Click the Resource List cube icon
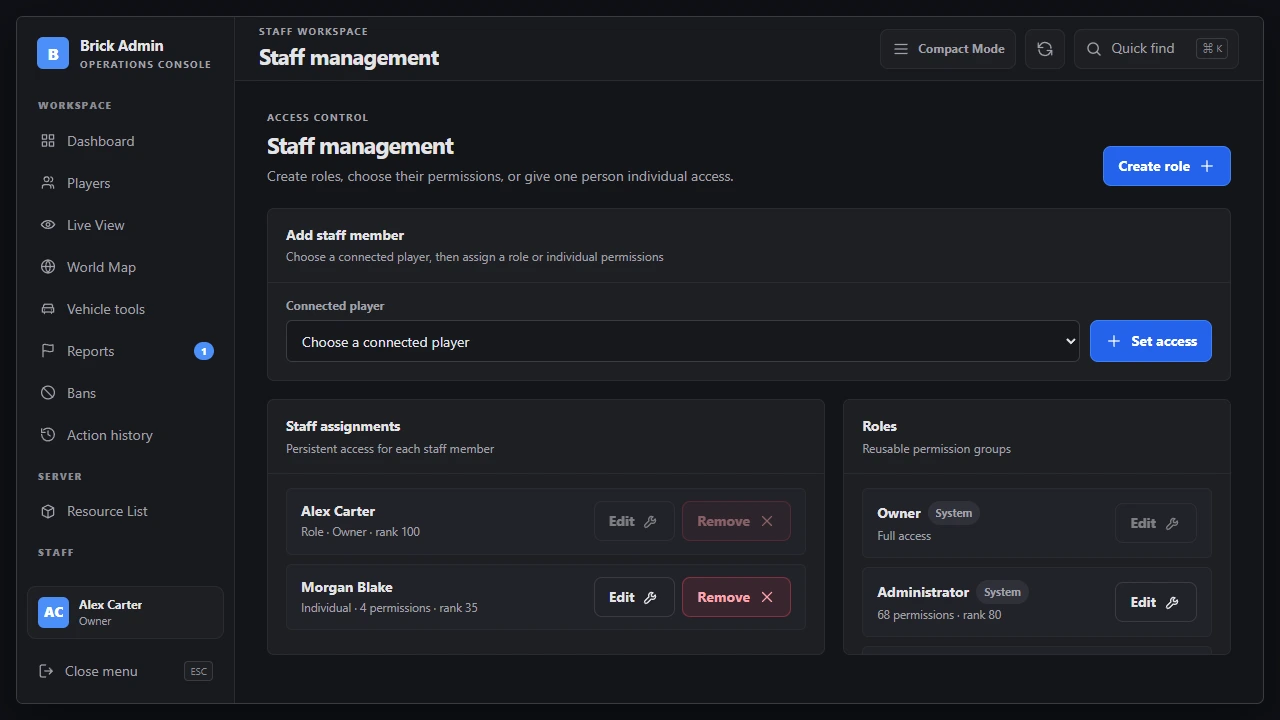Image resolution: width=1280 pixels, height=720 pixels. tap(48, 511)
